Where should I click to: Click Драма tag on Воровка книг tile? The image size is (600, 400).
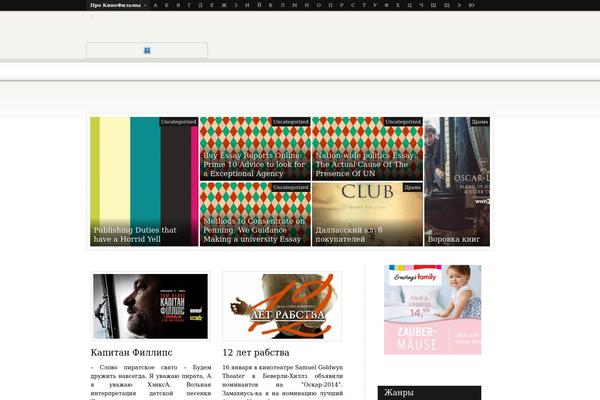pyautogui.click(x=480, y=122)
